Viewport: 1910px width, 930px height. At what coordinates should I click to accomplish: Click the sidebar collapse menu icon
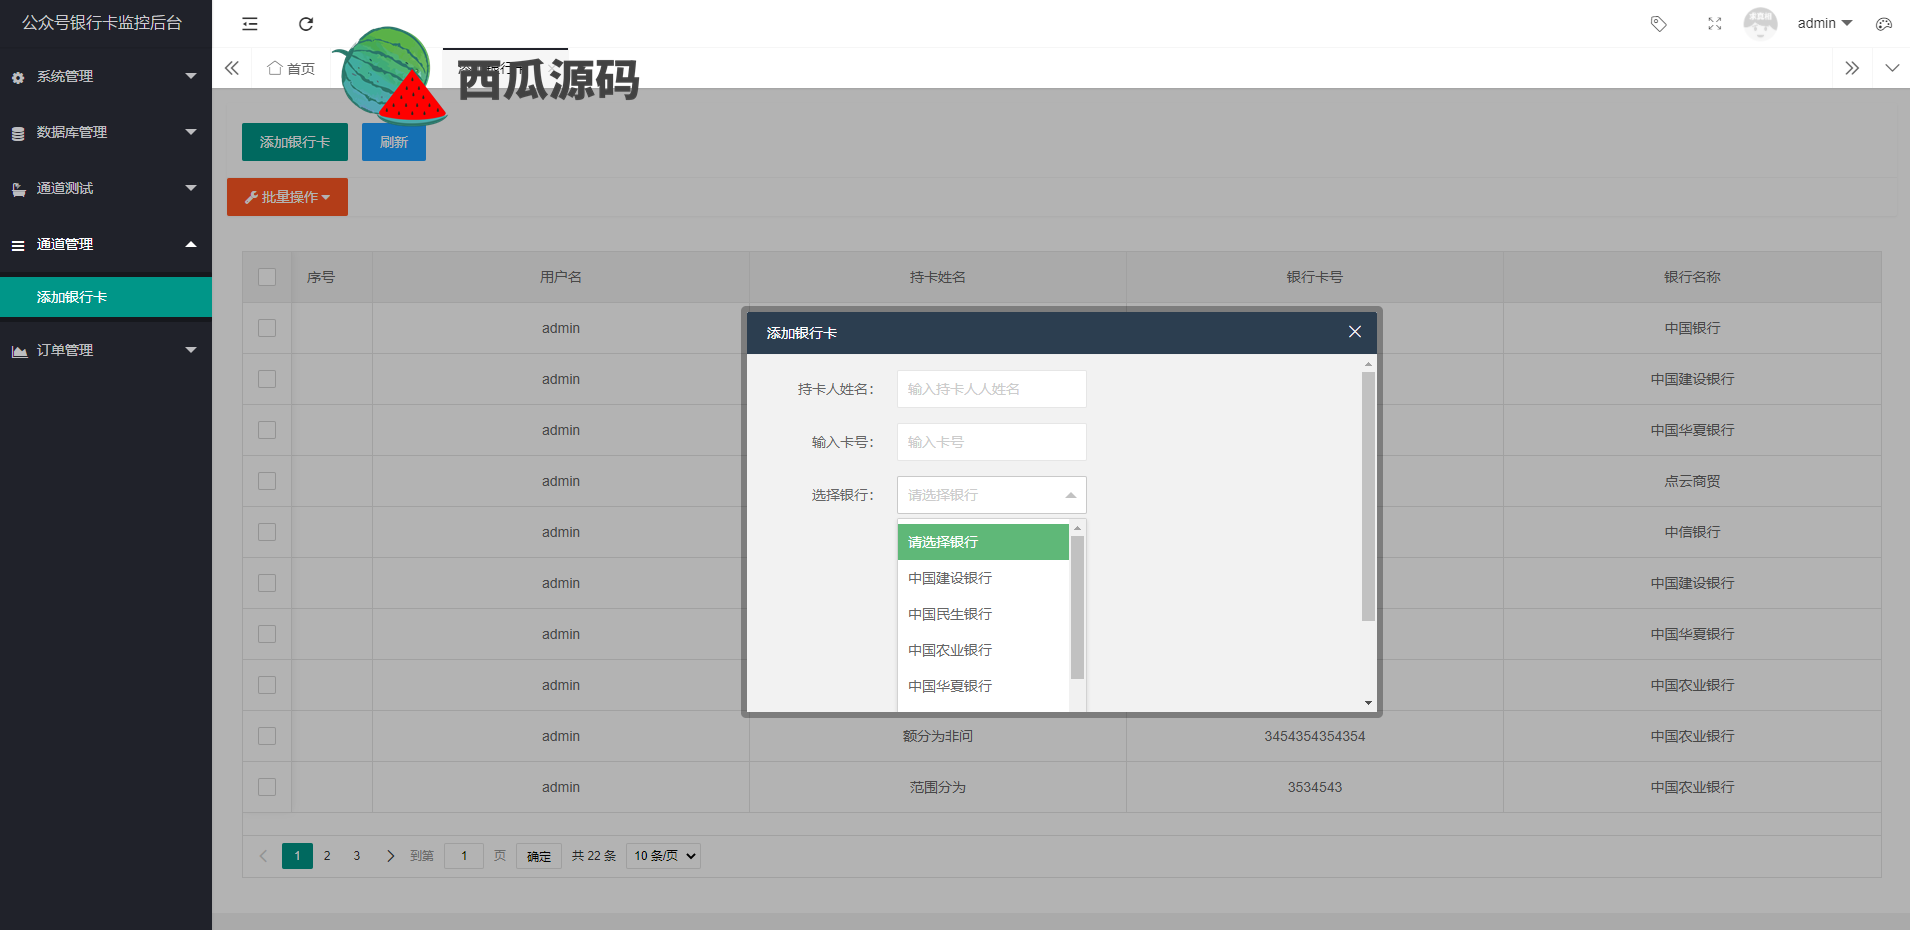click(x=250, y=24)
